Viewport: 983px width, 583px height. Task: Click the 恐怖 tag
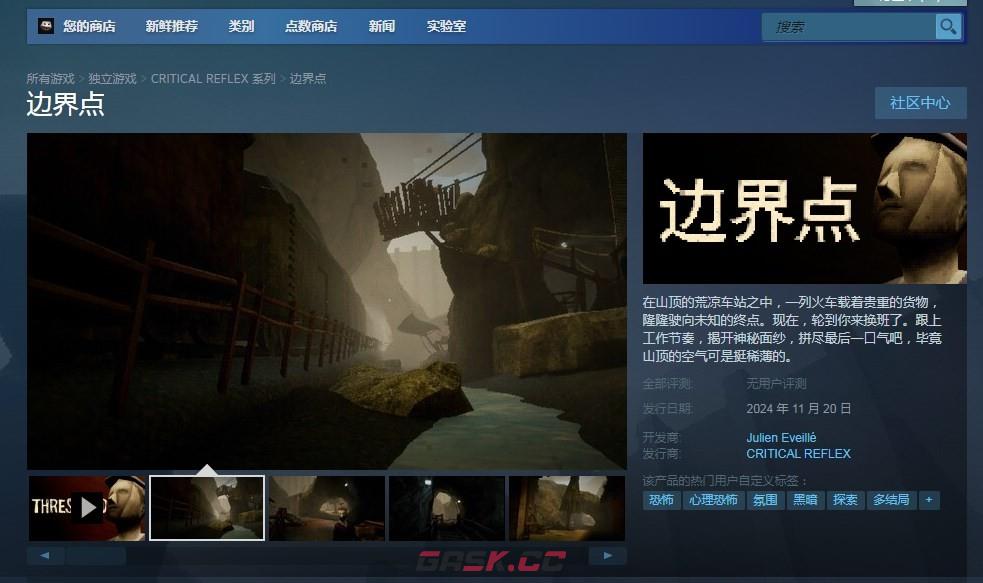click(x=660, y=500)
